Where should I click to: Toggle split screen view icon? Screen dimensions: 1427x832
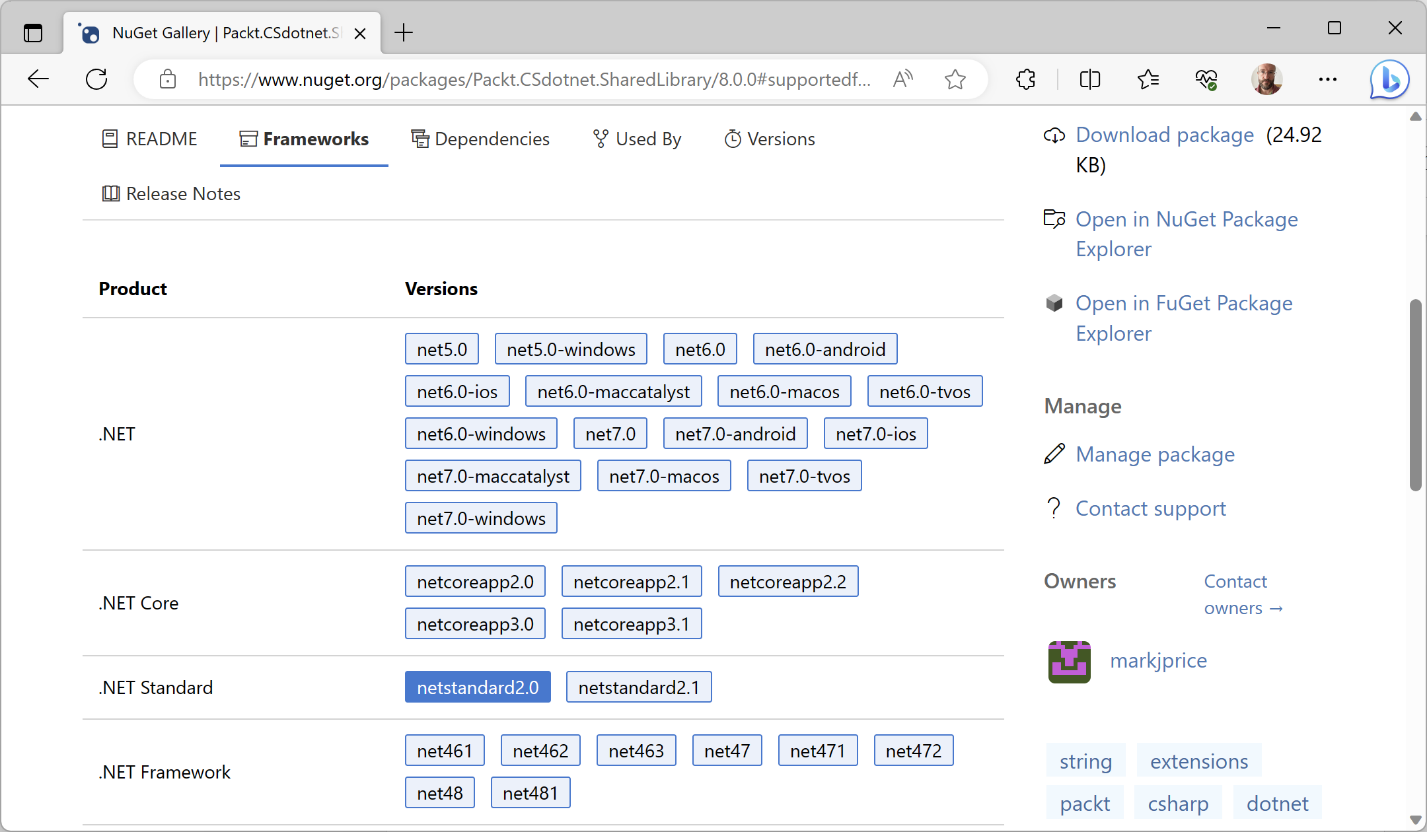pyautogui.click(x=1090, y=79)
